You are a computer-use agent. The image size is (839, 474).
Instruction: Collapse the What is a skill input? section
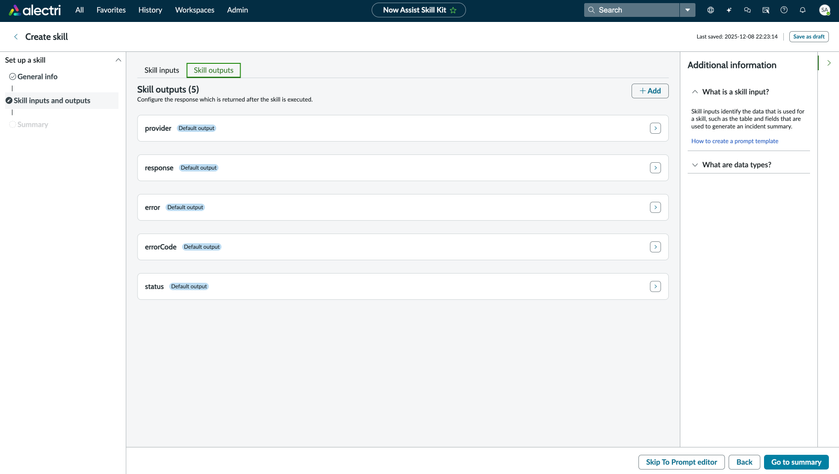coord(695,92)
